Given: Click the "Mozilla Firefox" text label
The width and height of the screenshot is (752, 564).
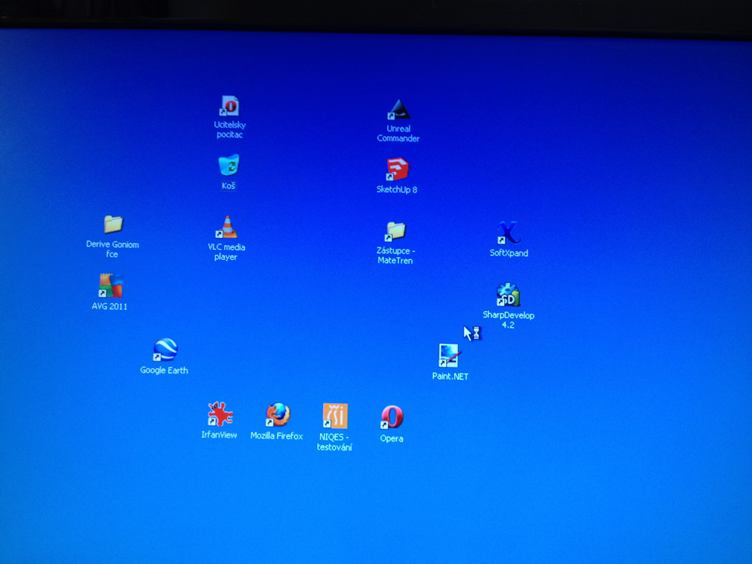Looking at the screenshot, I should tap(277, 436).
